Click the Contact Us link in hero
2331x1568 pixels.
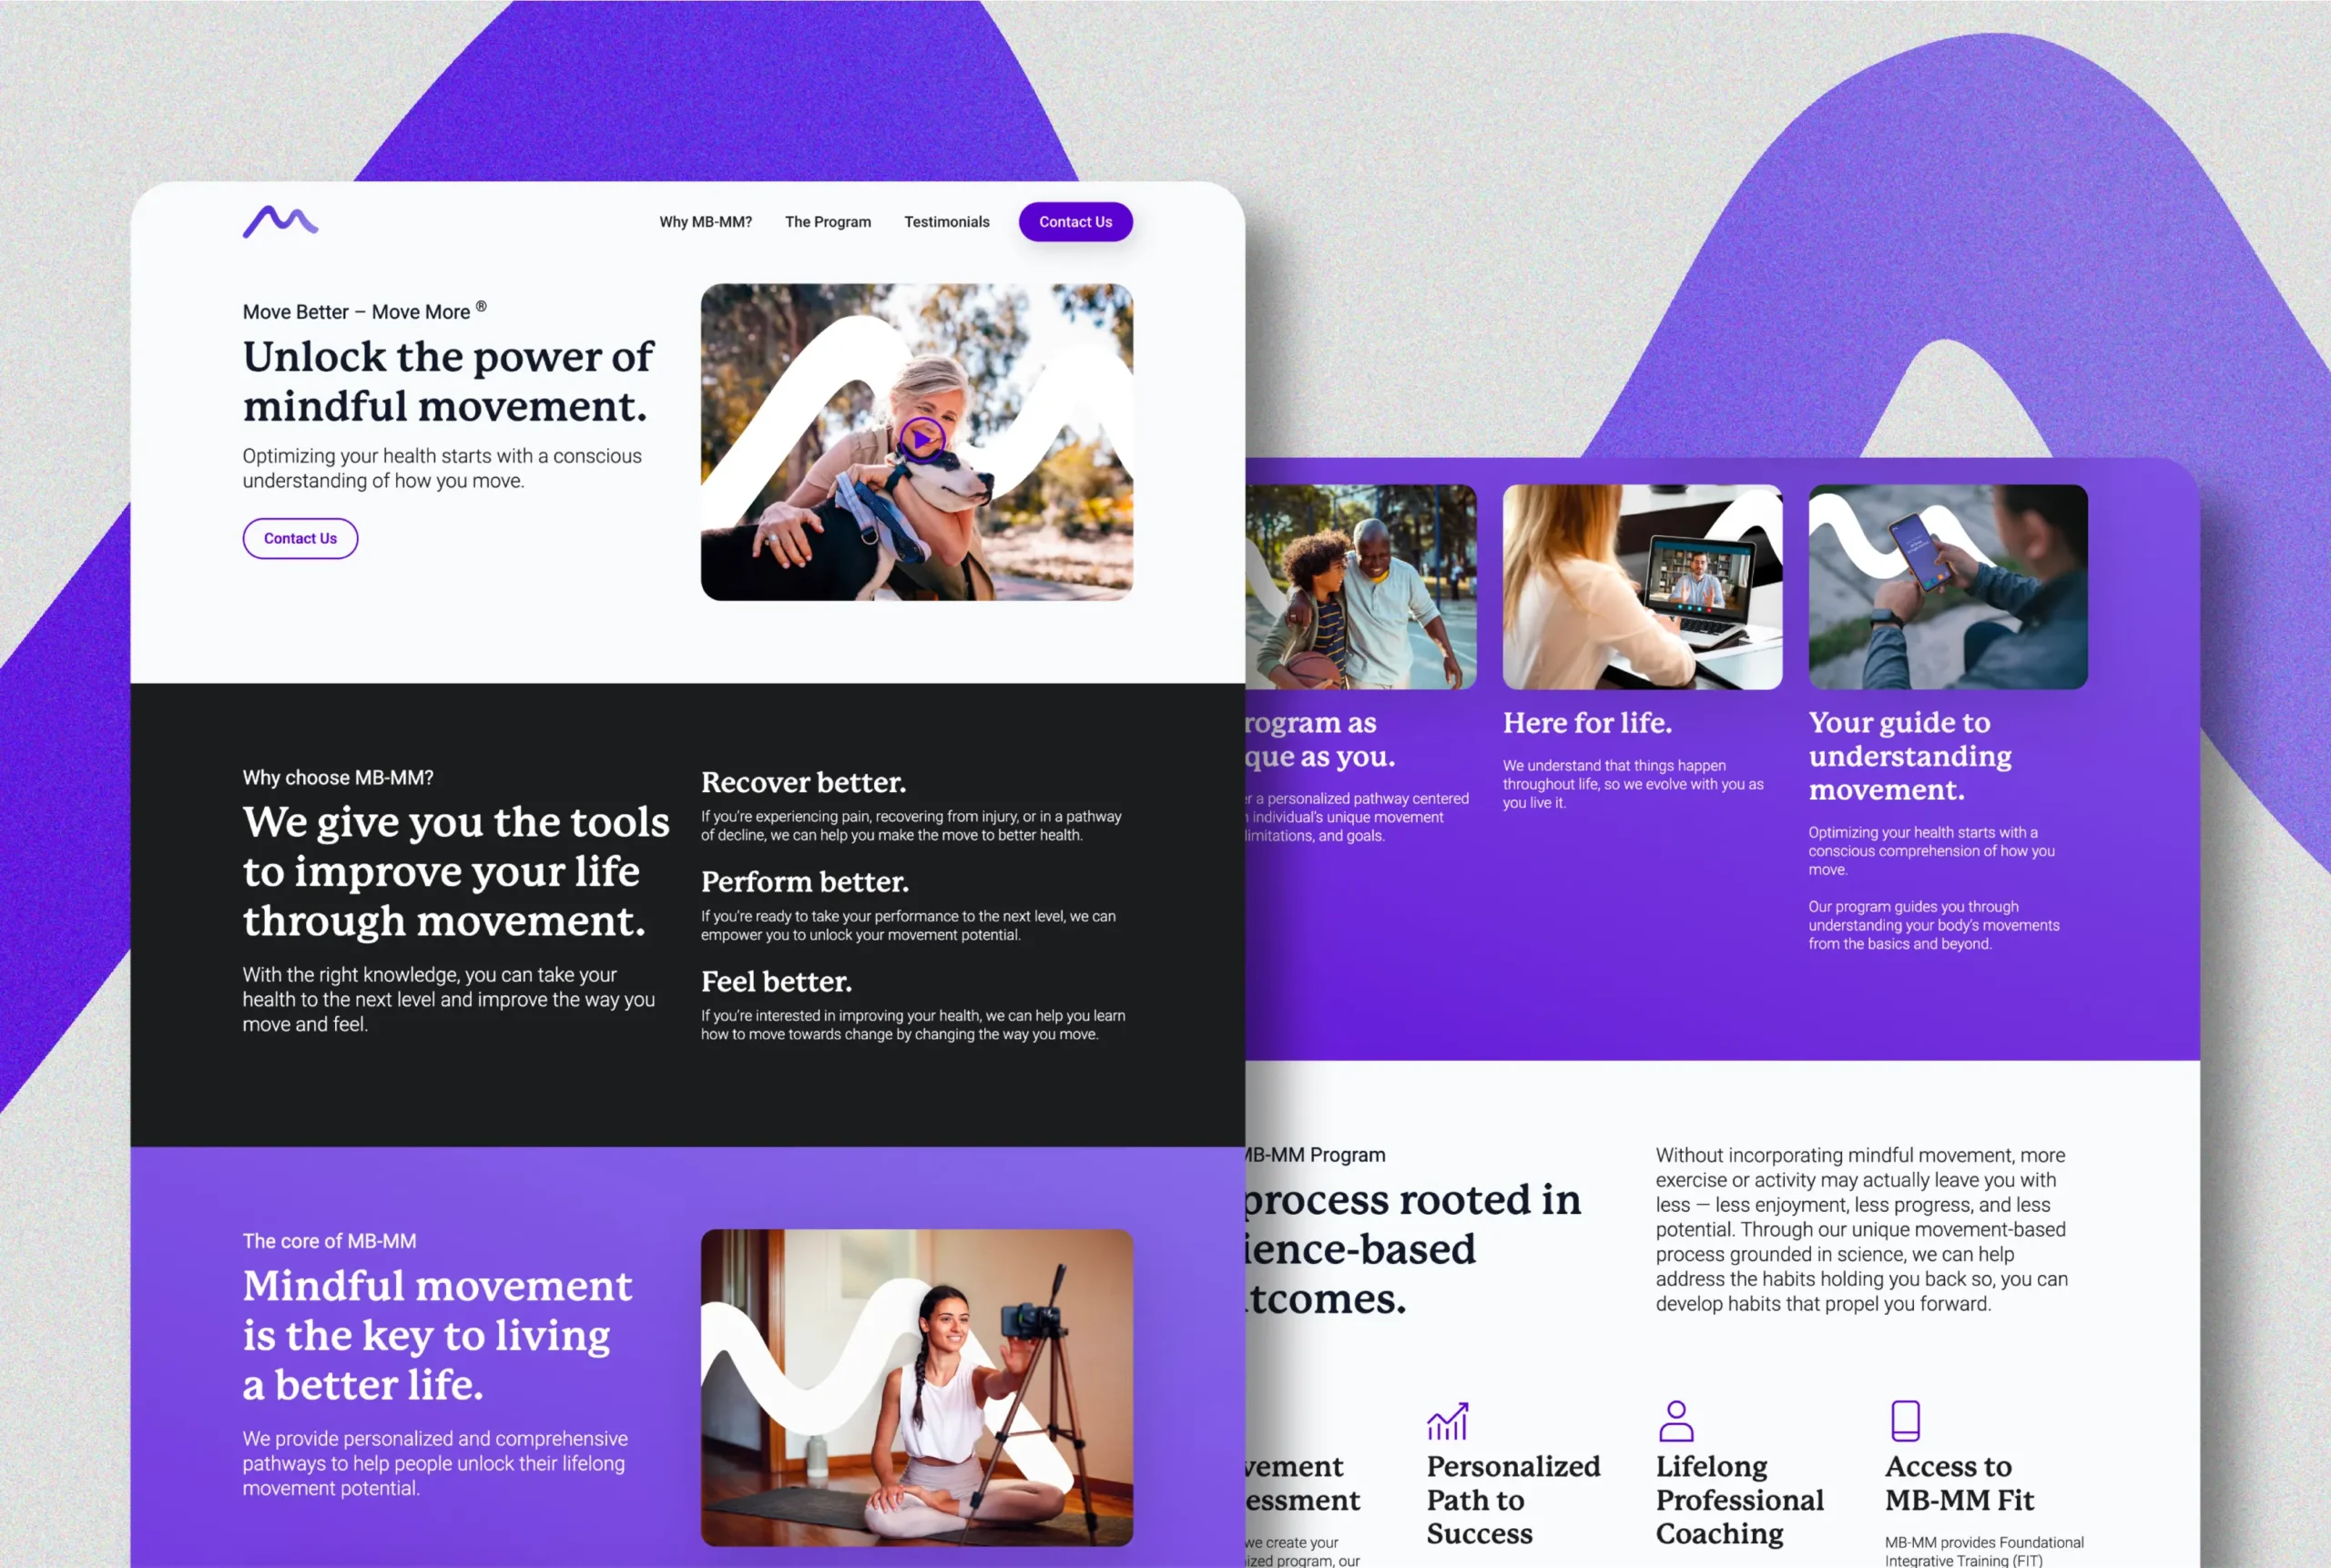click(300, 537)
